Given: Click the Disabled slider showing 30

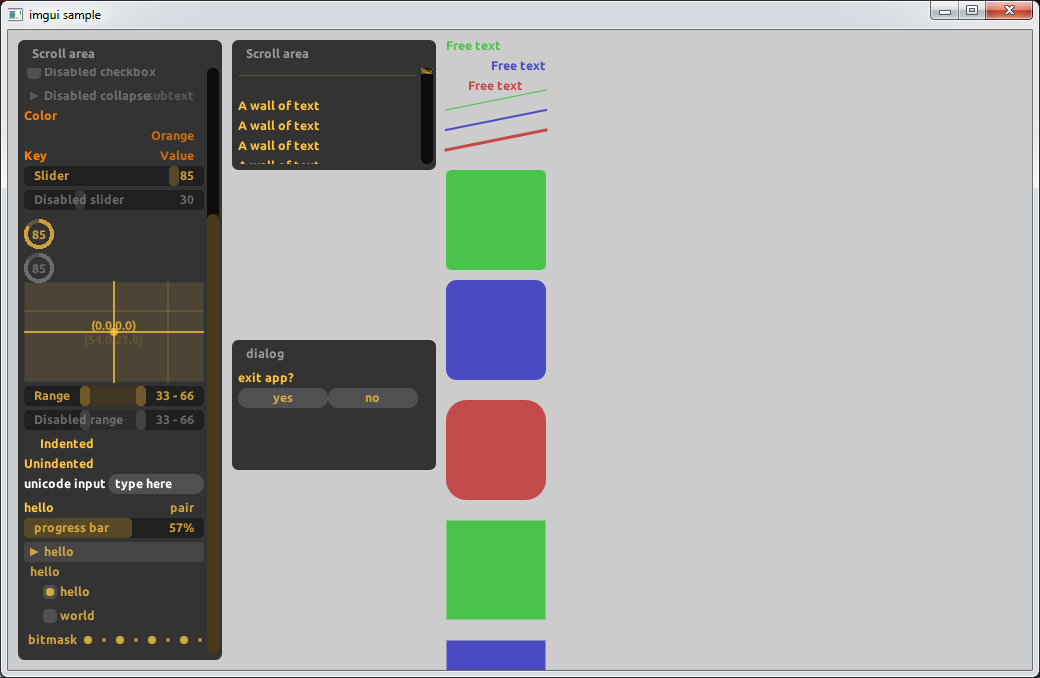Looking at the screenshot, I should pos(114,200).
